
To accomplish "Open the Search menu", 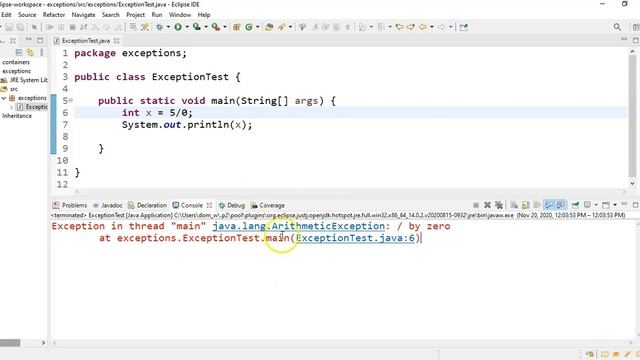I will coord(111,15).
